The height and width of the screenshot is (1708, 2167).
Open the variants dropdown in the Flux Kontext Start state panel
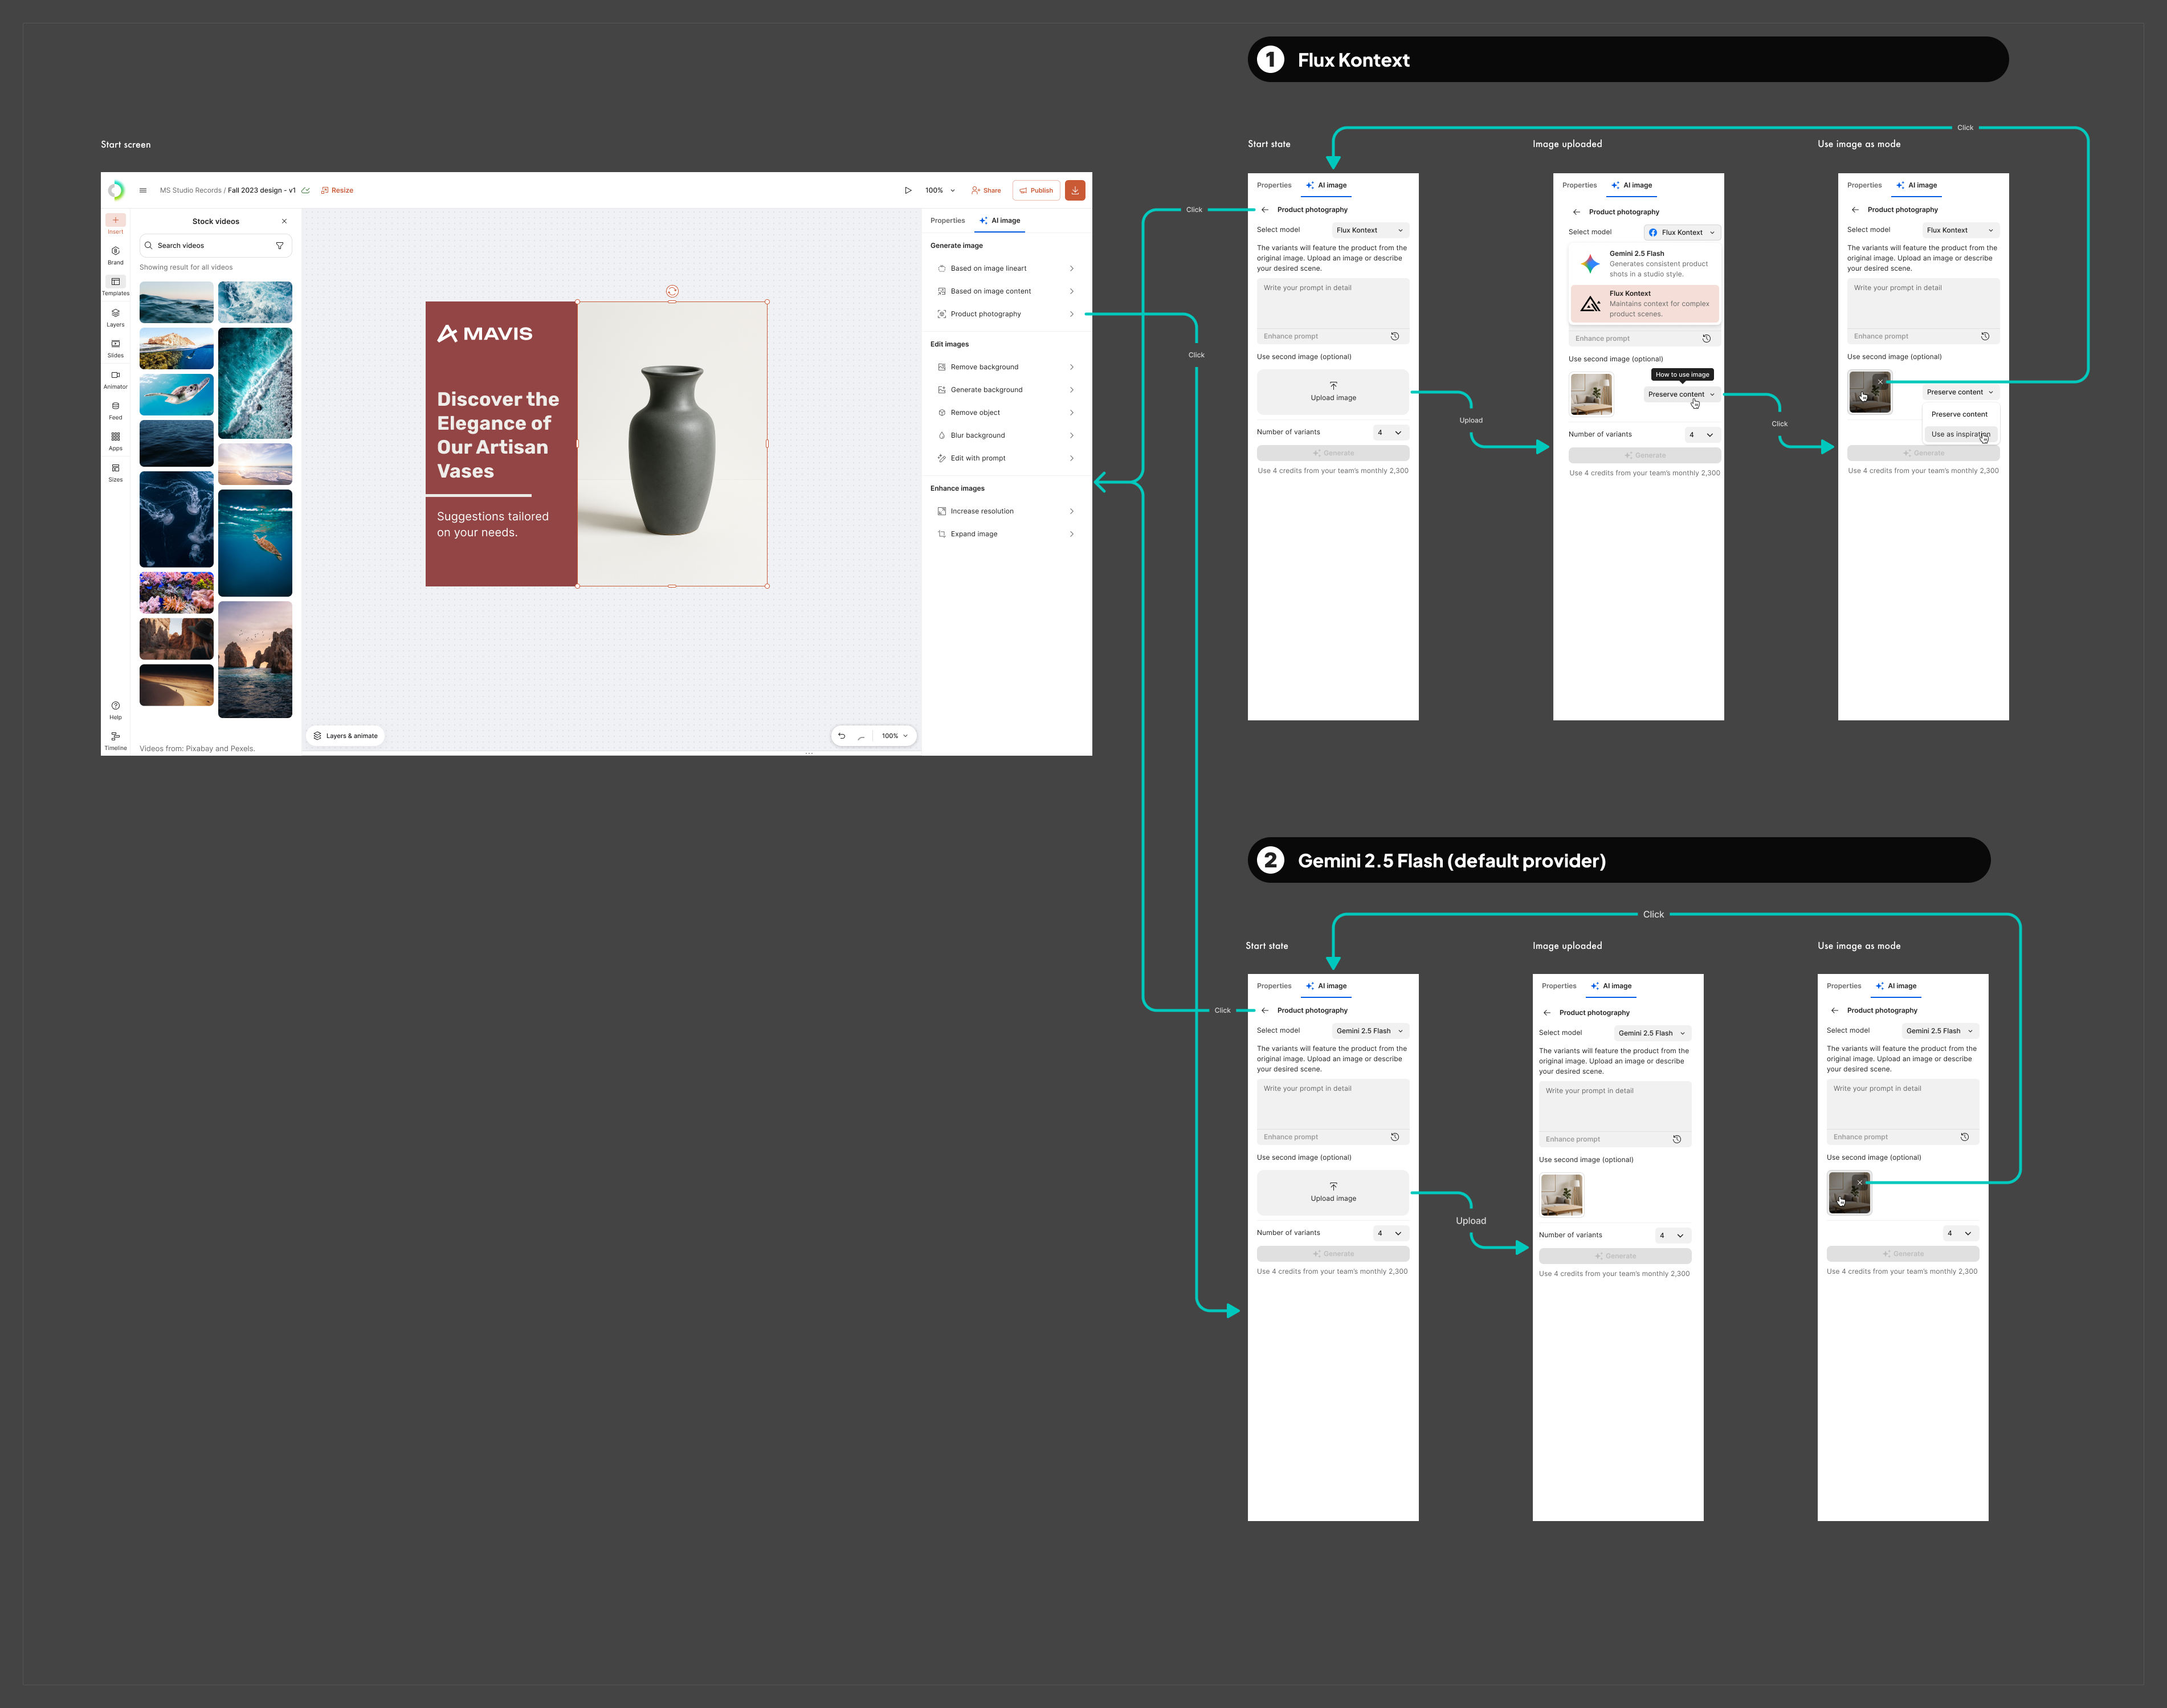tap(1391, 432)
